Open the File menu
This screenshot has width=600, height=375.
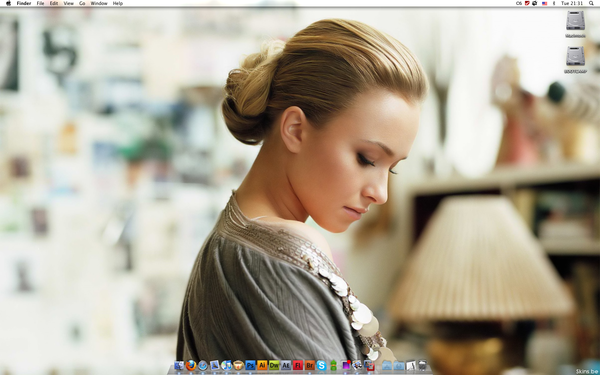(40, 3)
